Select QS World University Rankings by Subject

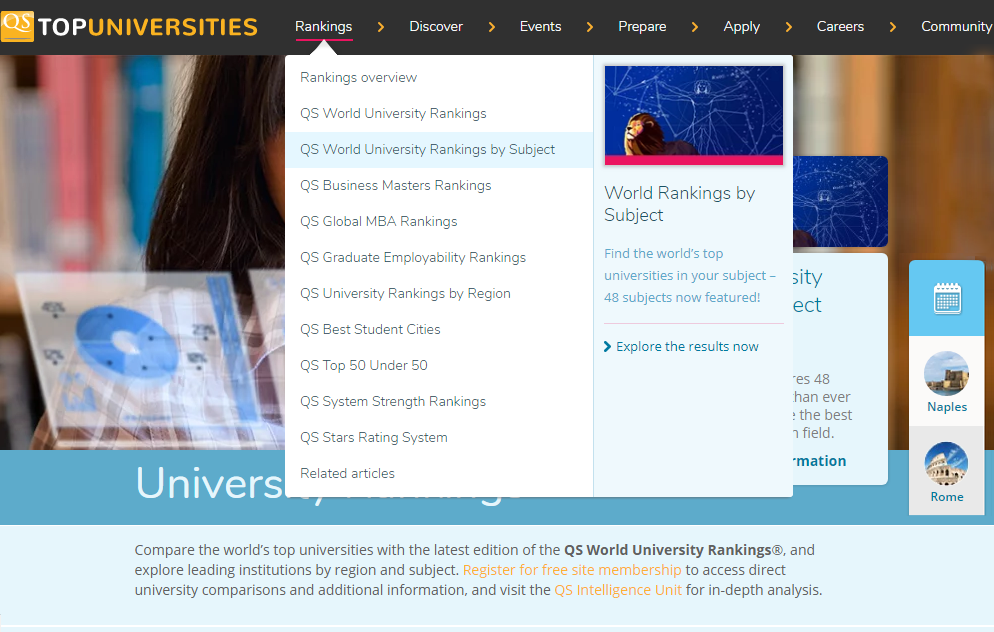click(439, 150)
